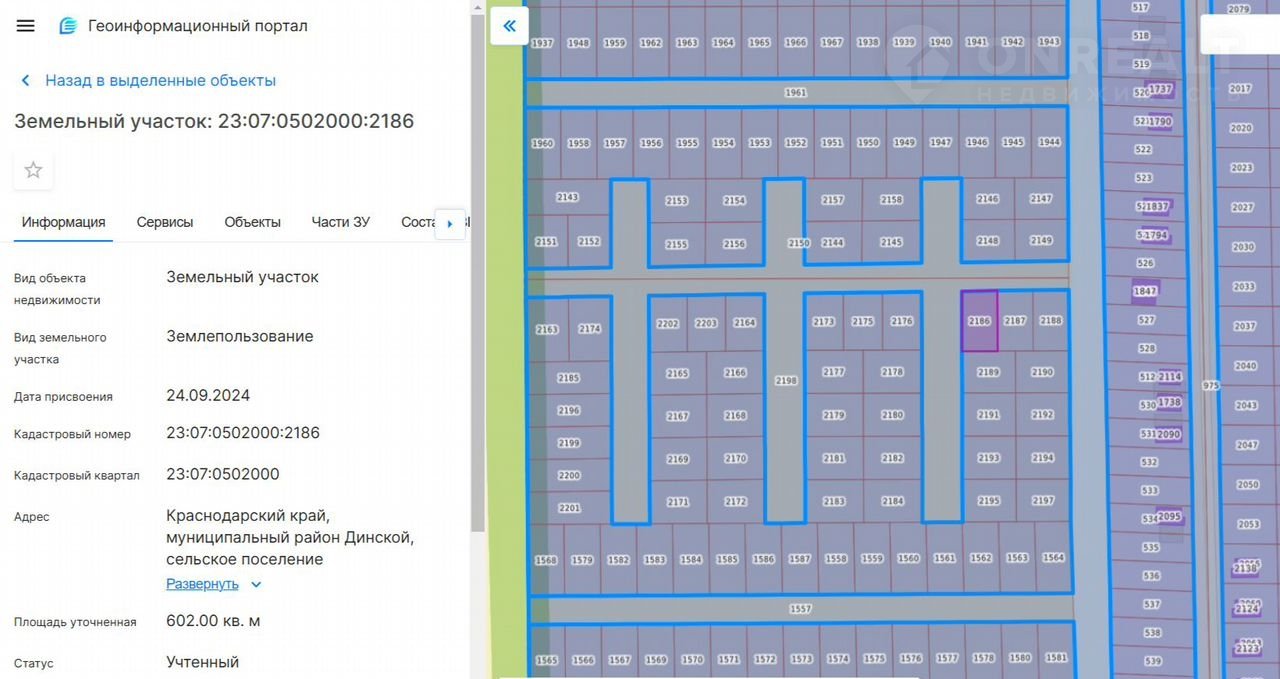1280x679 pixels.
Task: Add parcel to favorites with star
Action: click(33, 170)
